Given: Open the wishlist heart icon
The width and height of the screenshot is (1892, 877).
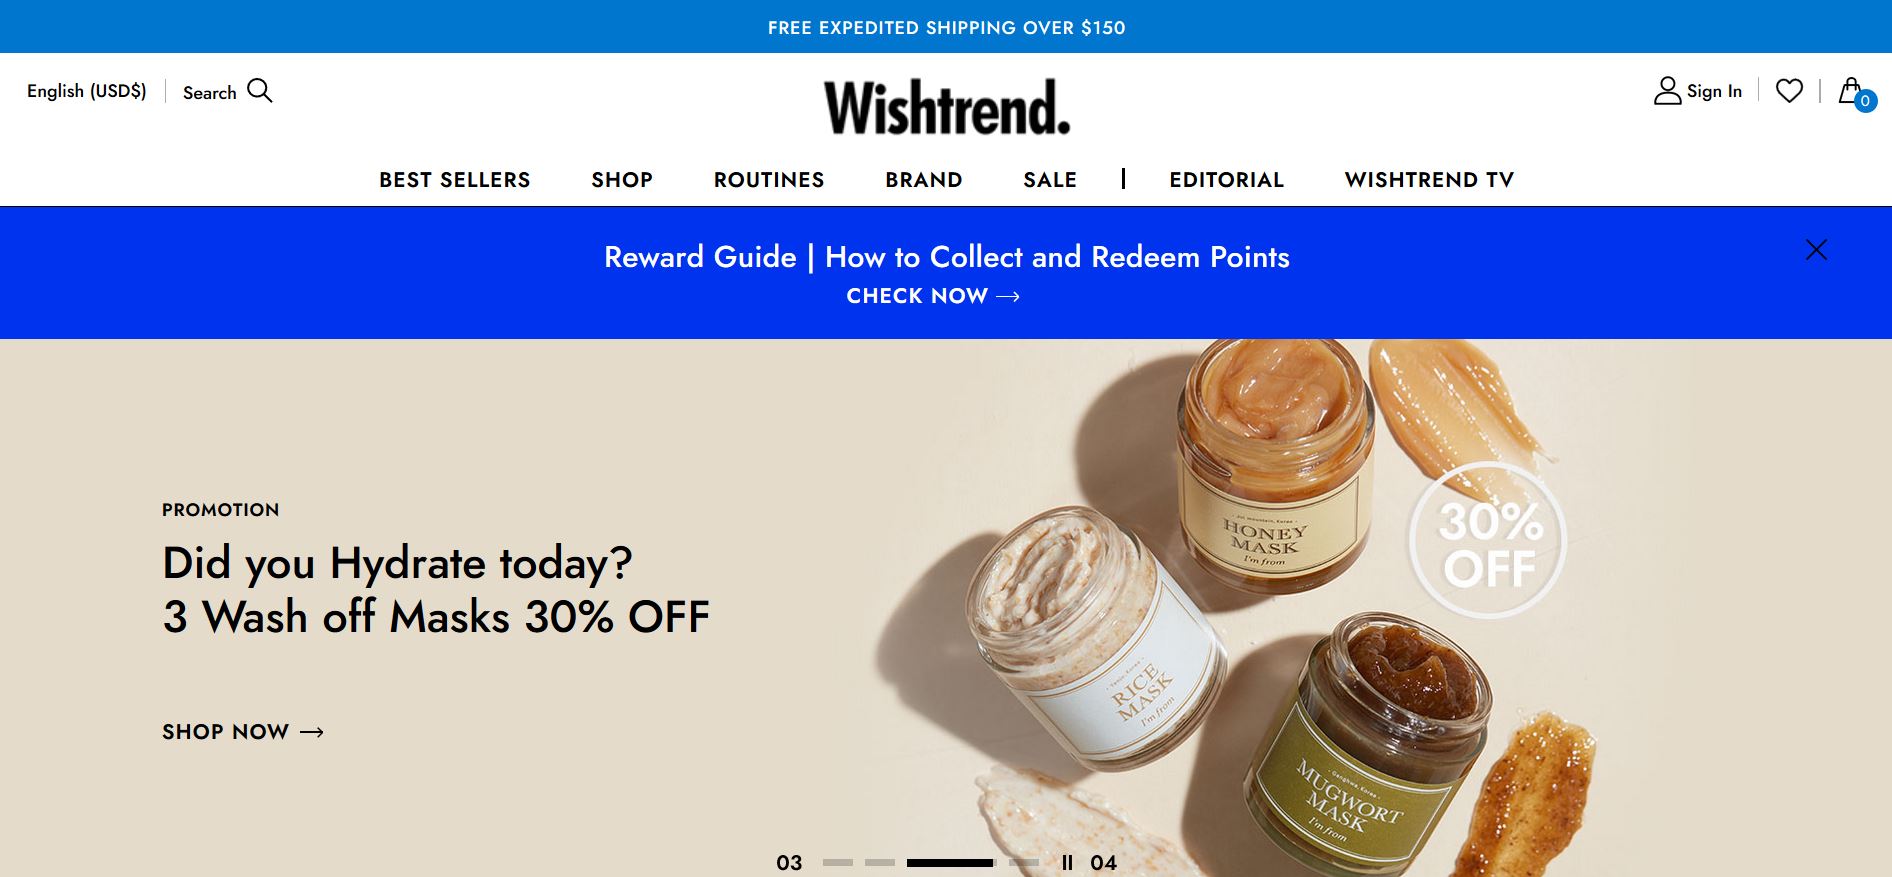Looking at the screenshot, I should click(x=1789, y=91).
